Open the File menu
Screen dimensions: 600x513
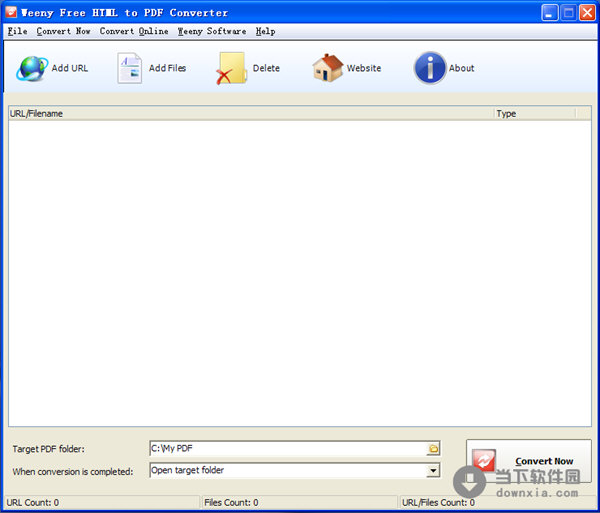[x=18, y=31]
